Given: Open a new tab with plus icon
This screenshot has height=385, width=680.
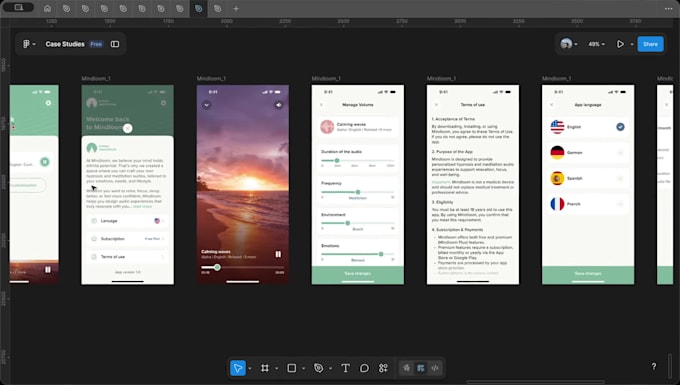Looking at the screenshot, I should coord(236,8).
